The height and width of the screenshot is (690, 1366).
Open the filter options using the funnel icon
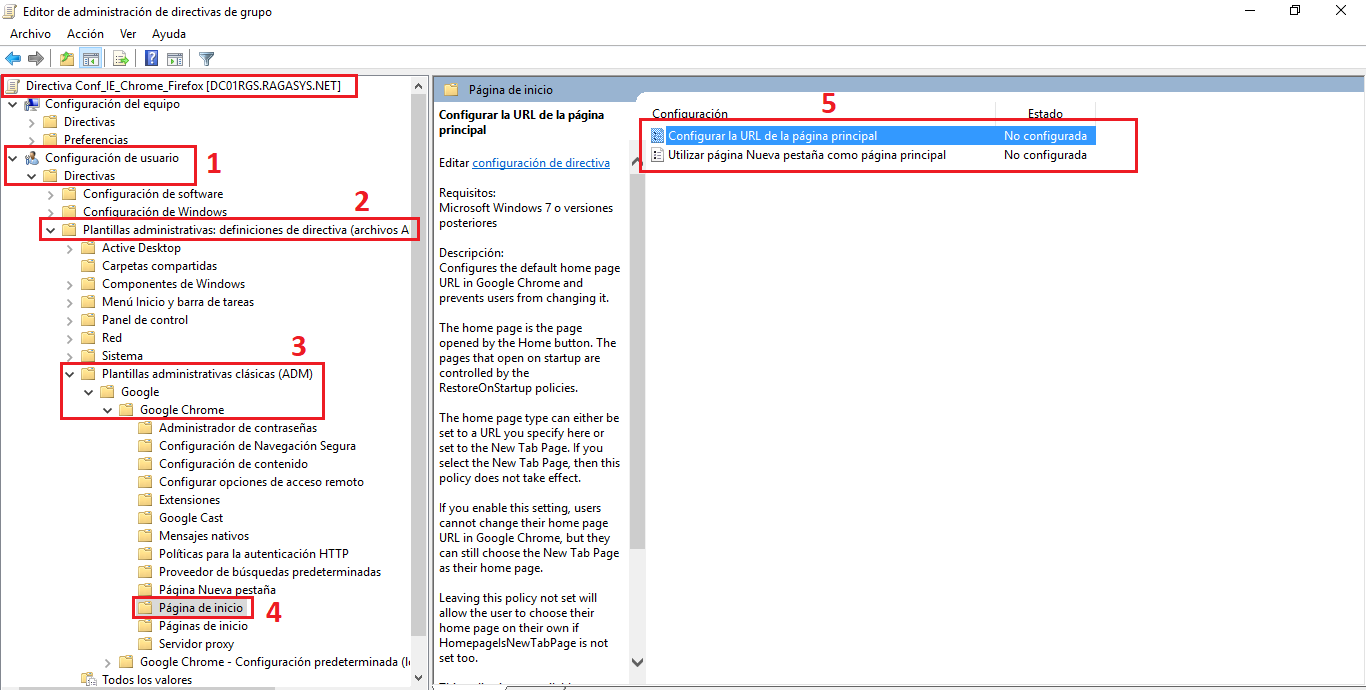click(206, 58)
